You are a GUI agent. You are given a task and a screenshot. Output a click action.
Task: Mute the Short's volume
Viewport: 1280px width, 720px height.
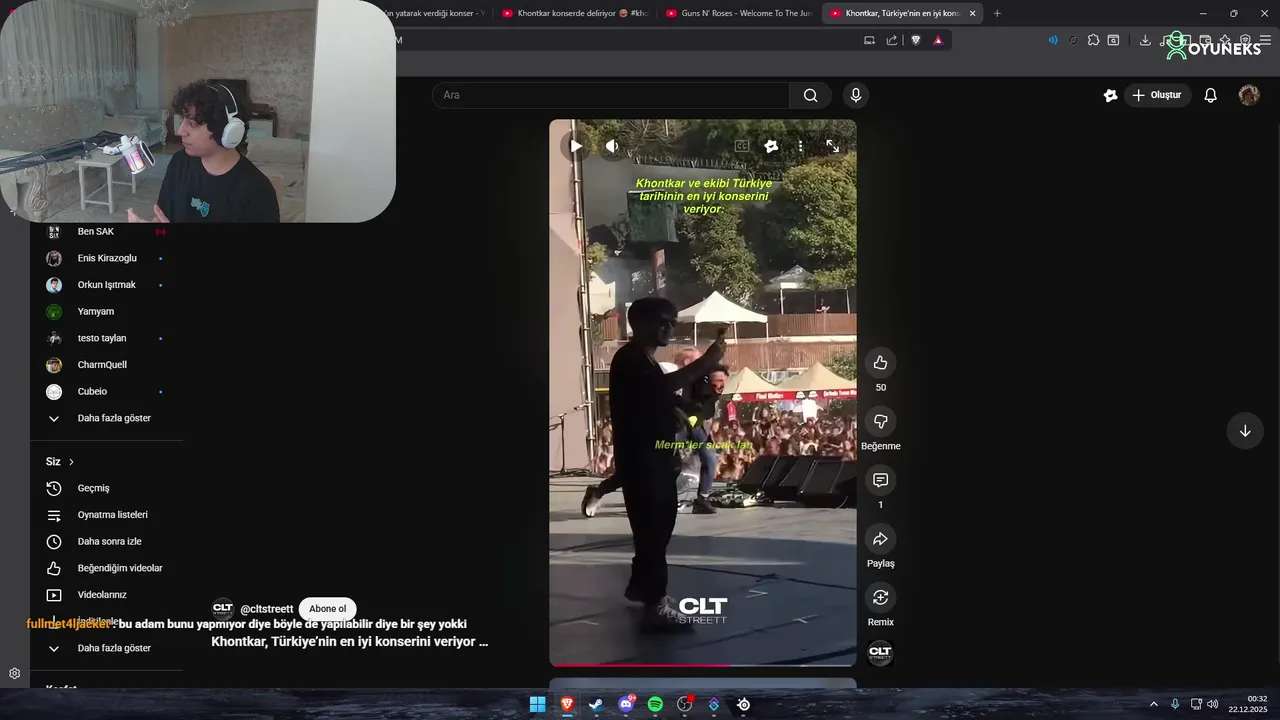[x=612, y=146]
